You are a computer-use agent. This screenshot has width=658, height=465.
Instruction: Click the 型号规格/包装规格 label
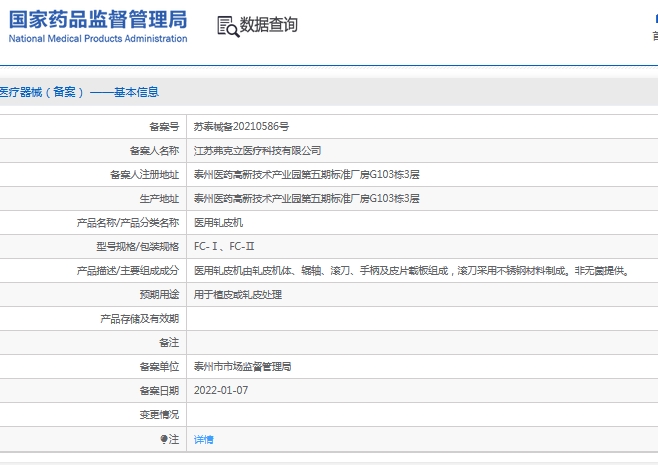click(138, 246)
